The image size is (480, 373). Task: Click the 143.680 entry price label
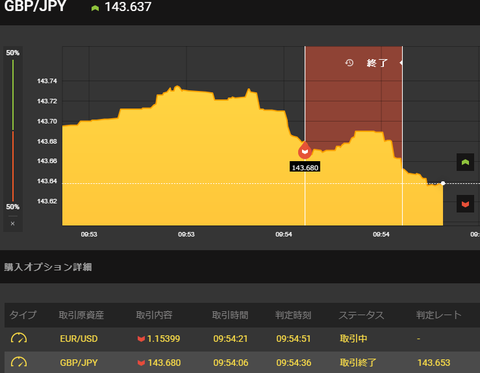305,167
